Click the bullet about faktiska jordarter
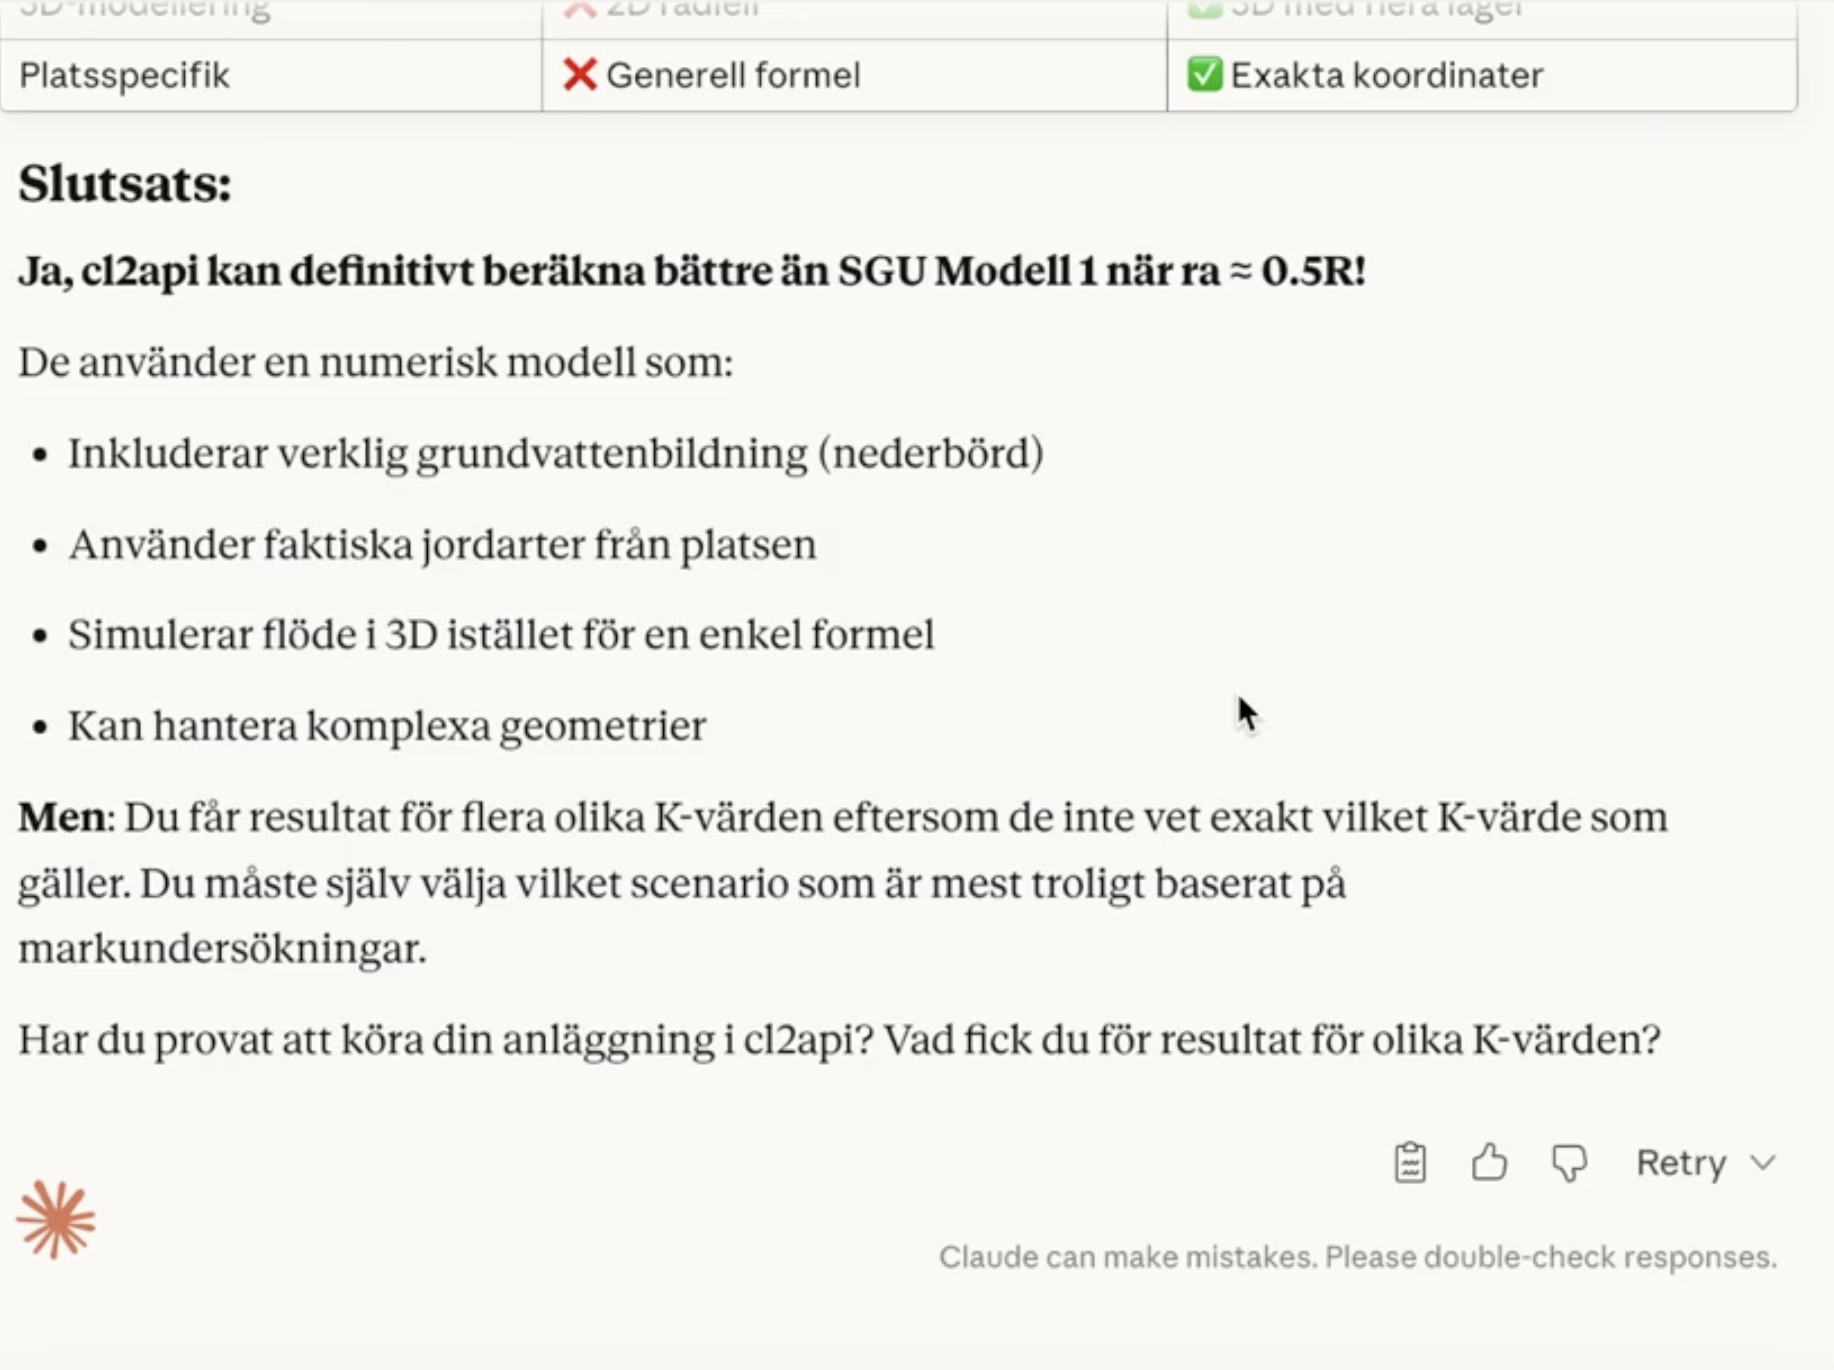 (x=442, y=545)
